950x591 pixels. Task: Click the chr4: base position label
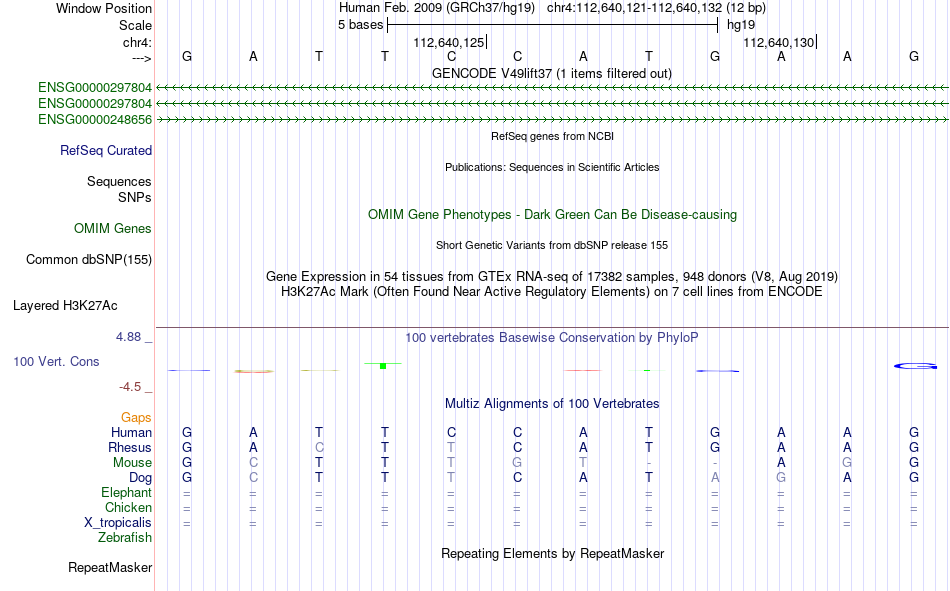point(138,42)
